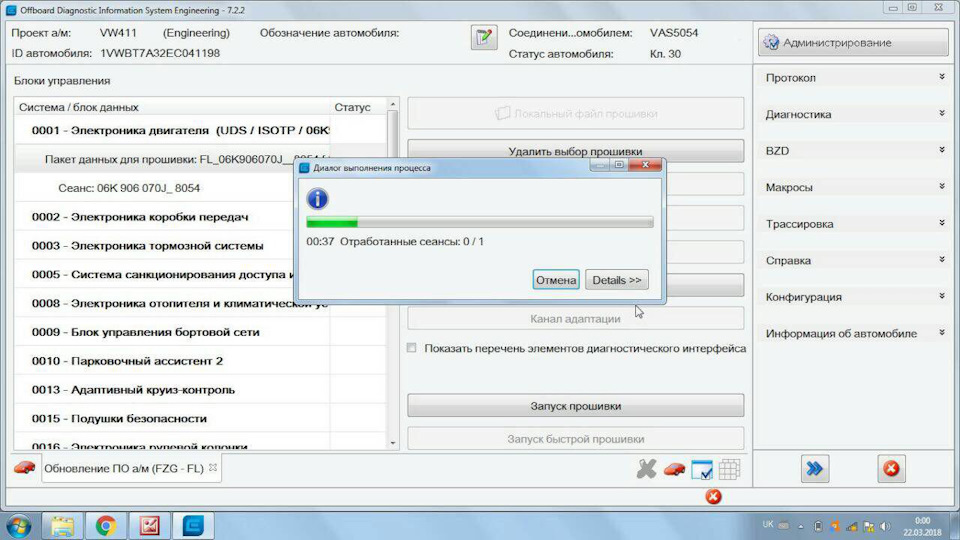Click the control unit list scroll-up arrow
Image resolution: width=960 pixels, height=540 pixels.
click(x=393, y=105)
